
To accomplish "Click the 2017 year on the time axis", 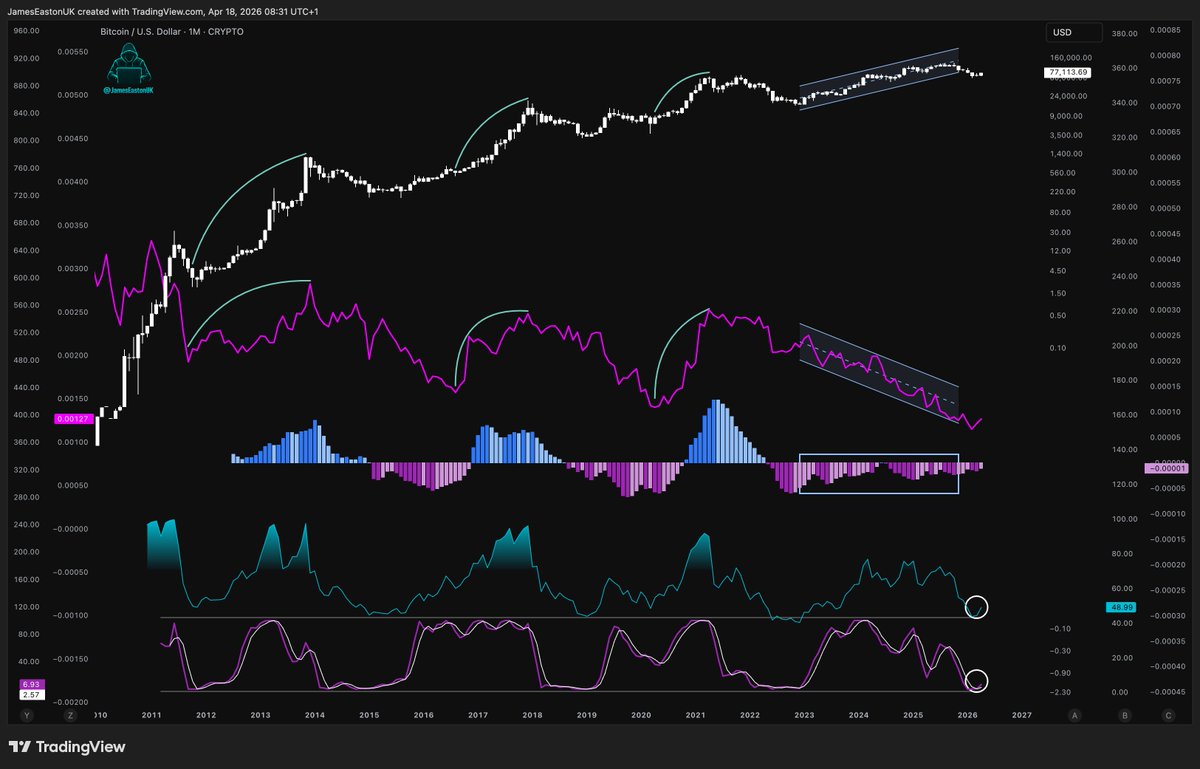I will point(477,716).
